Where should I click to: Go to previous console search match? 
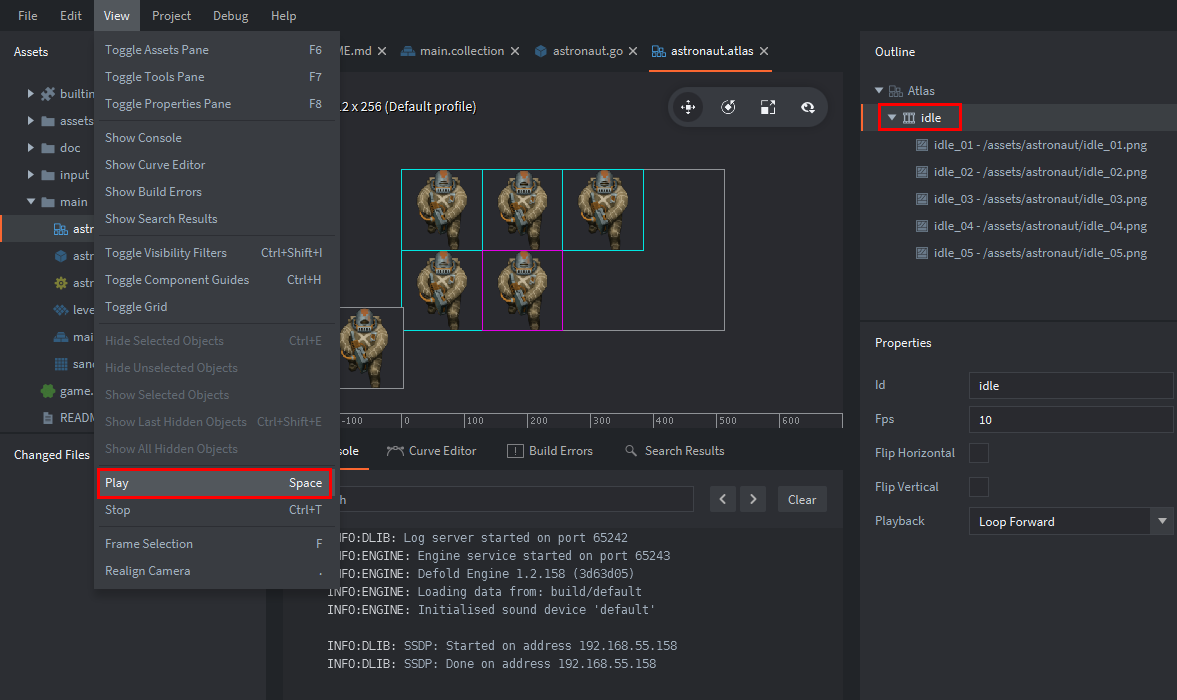pos(723,500)
